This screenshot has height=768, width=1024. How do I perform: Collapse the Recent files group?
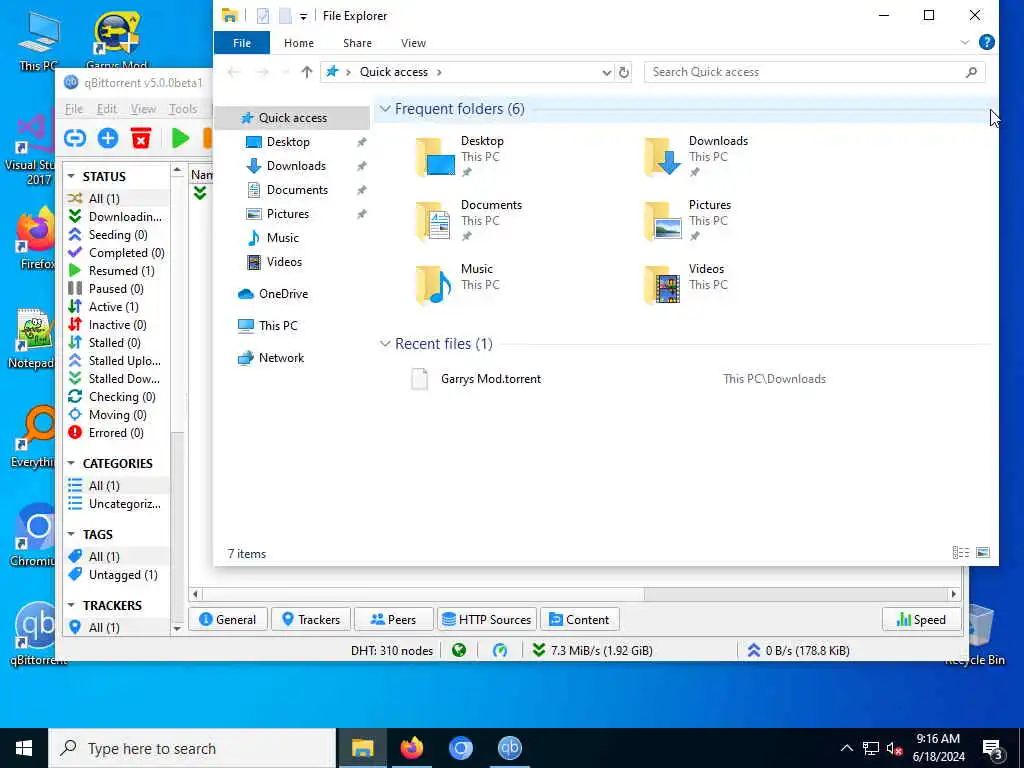(x=385, y=344)
